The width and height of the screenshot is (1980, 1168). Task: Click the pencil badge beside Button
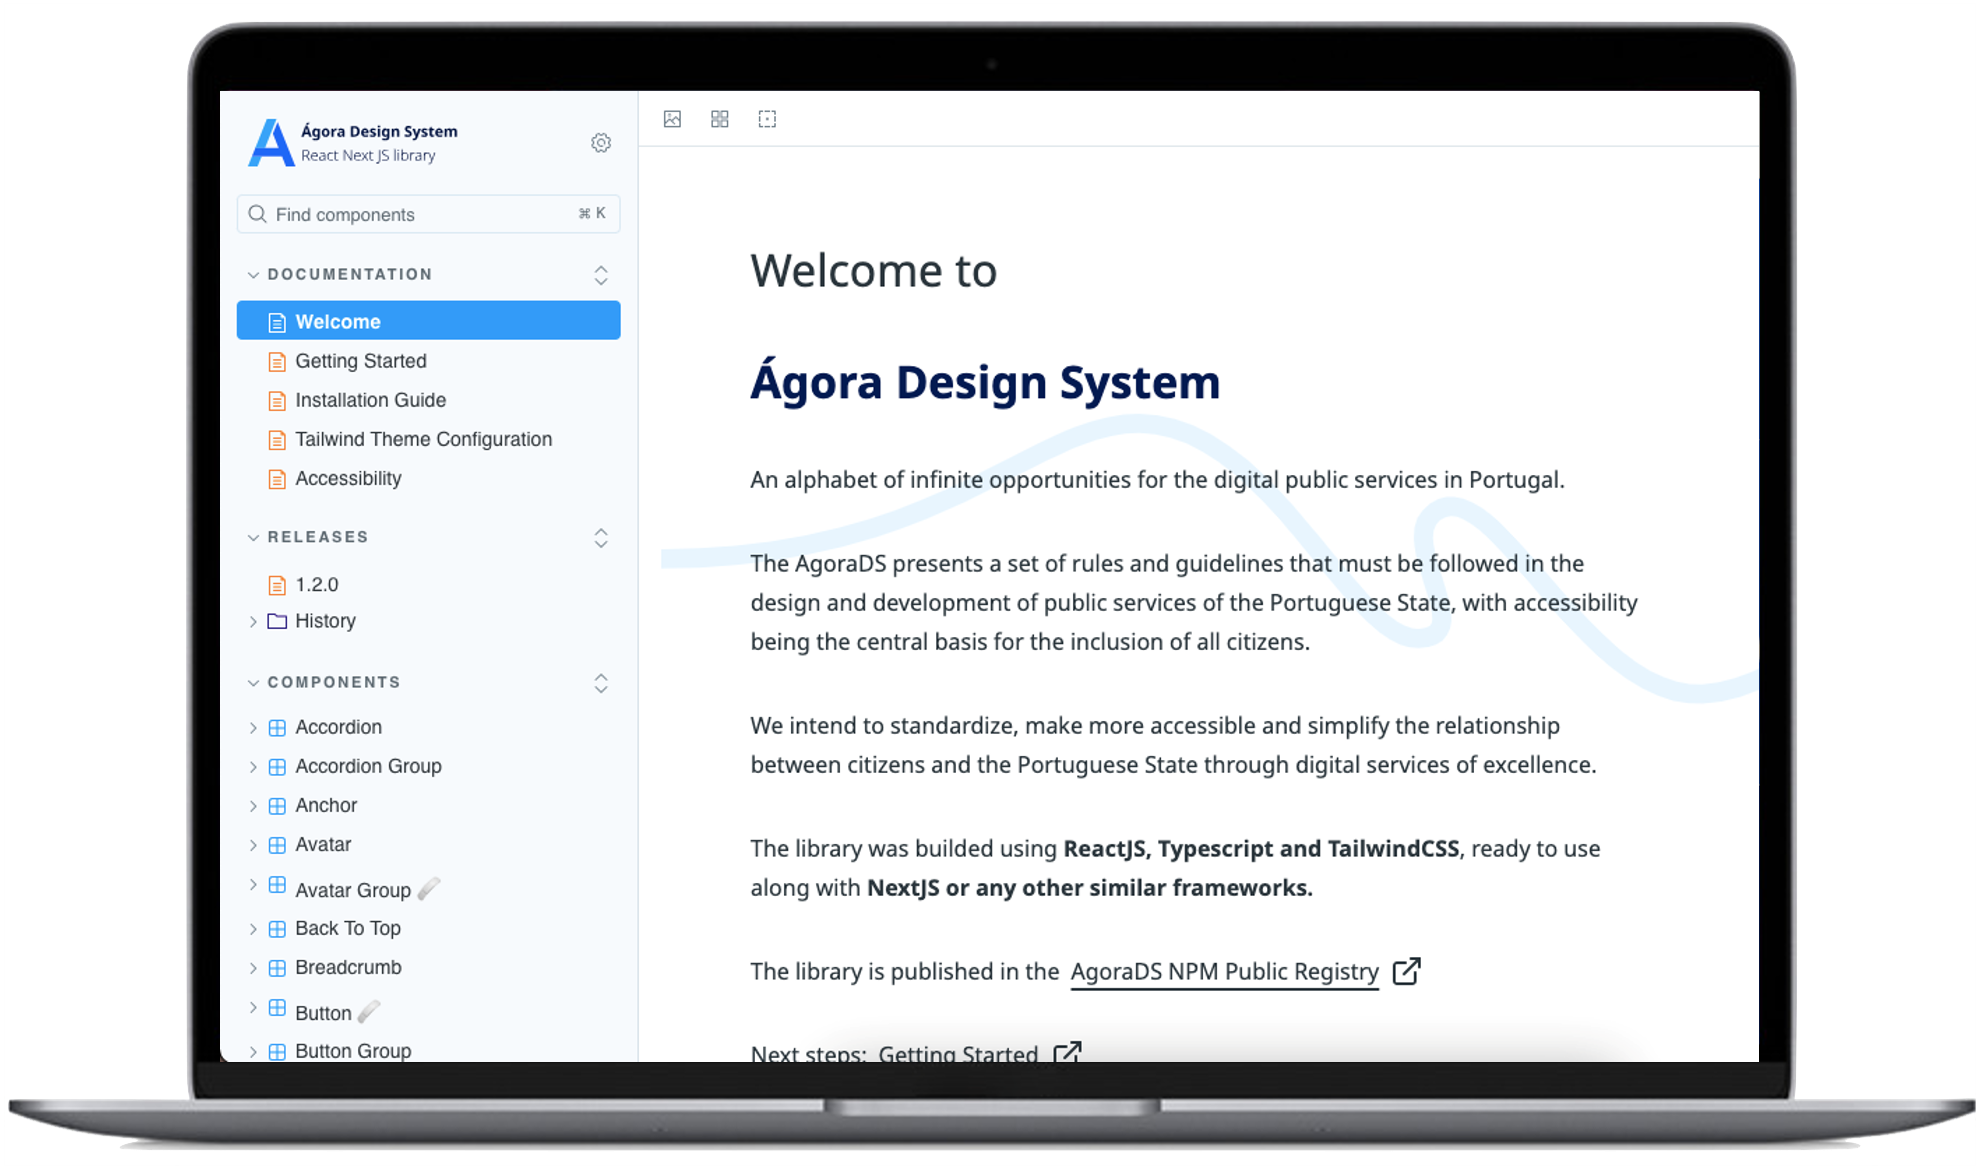[x=369, y=1011]
